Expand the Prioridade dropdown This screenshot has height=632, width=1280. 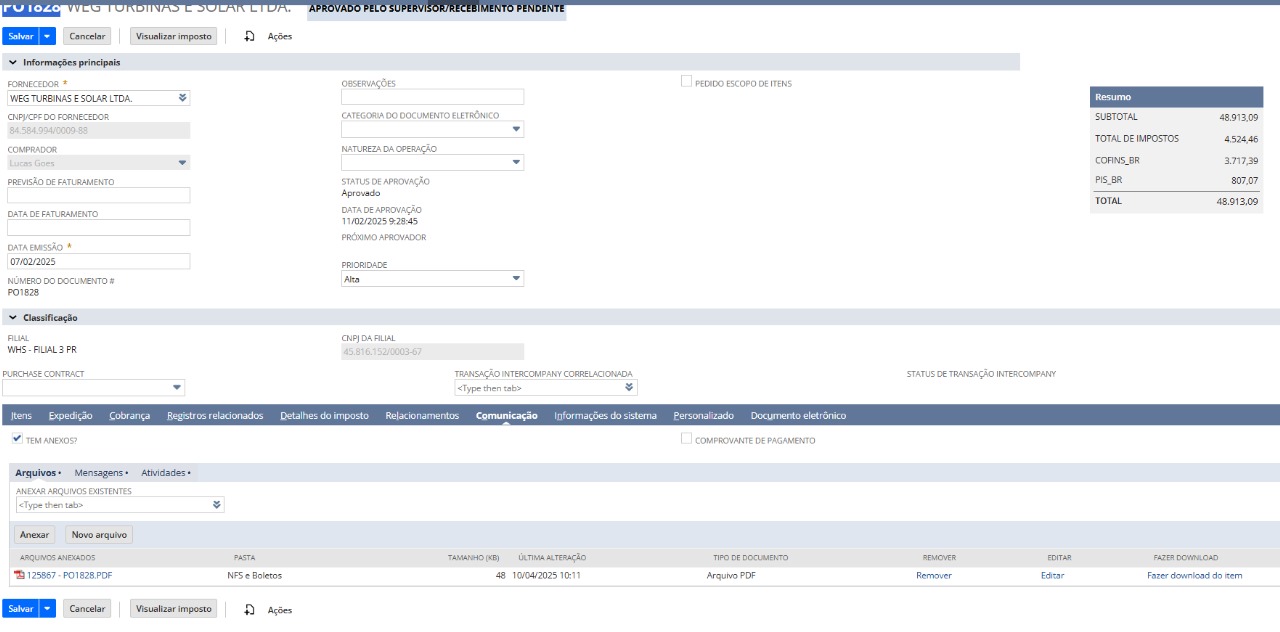516,279
